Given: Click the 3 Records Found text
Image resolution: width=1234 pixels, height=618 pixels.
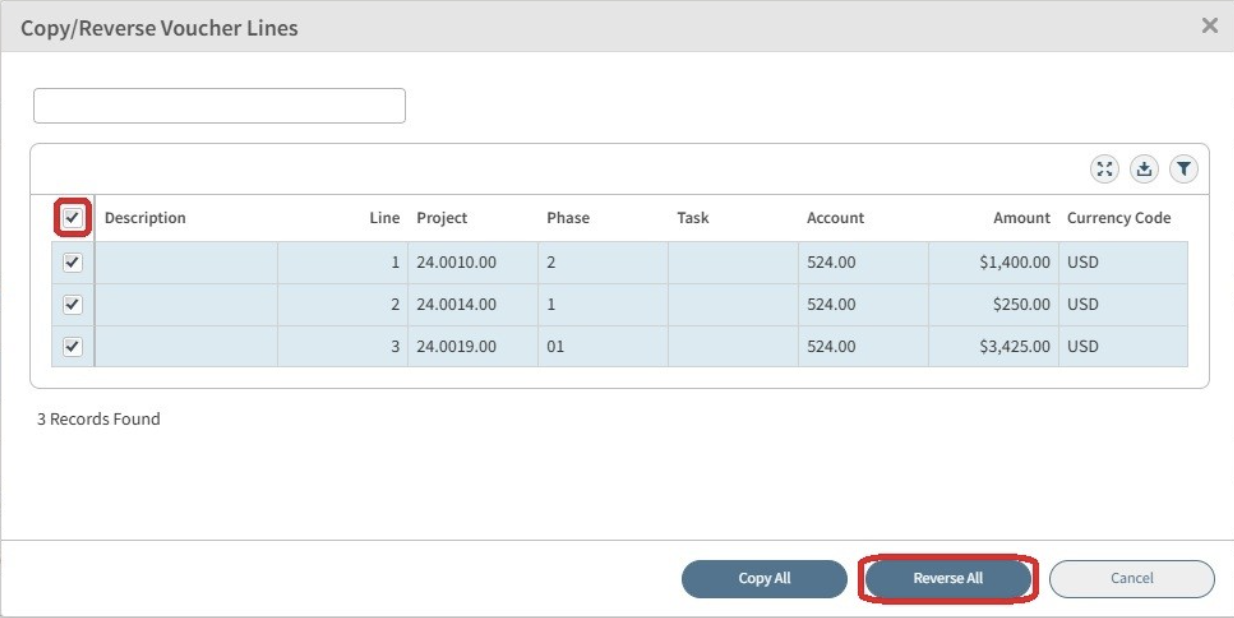Looking at the screenshot, I should pyautogui.click(x=99, y=419).
